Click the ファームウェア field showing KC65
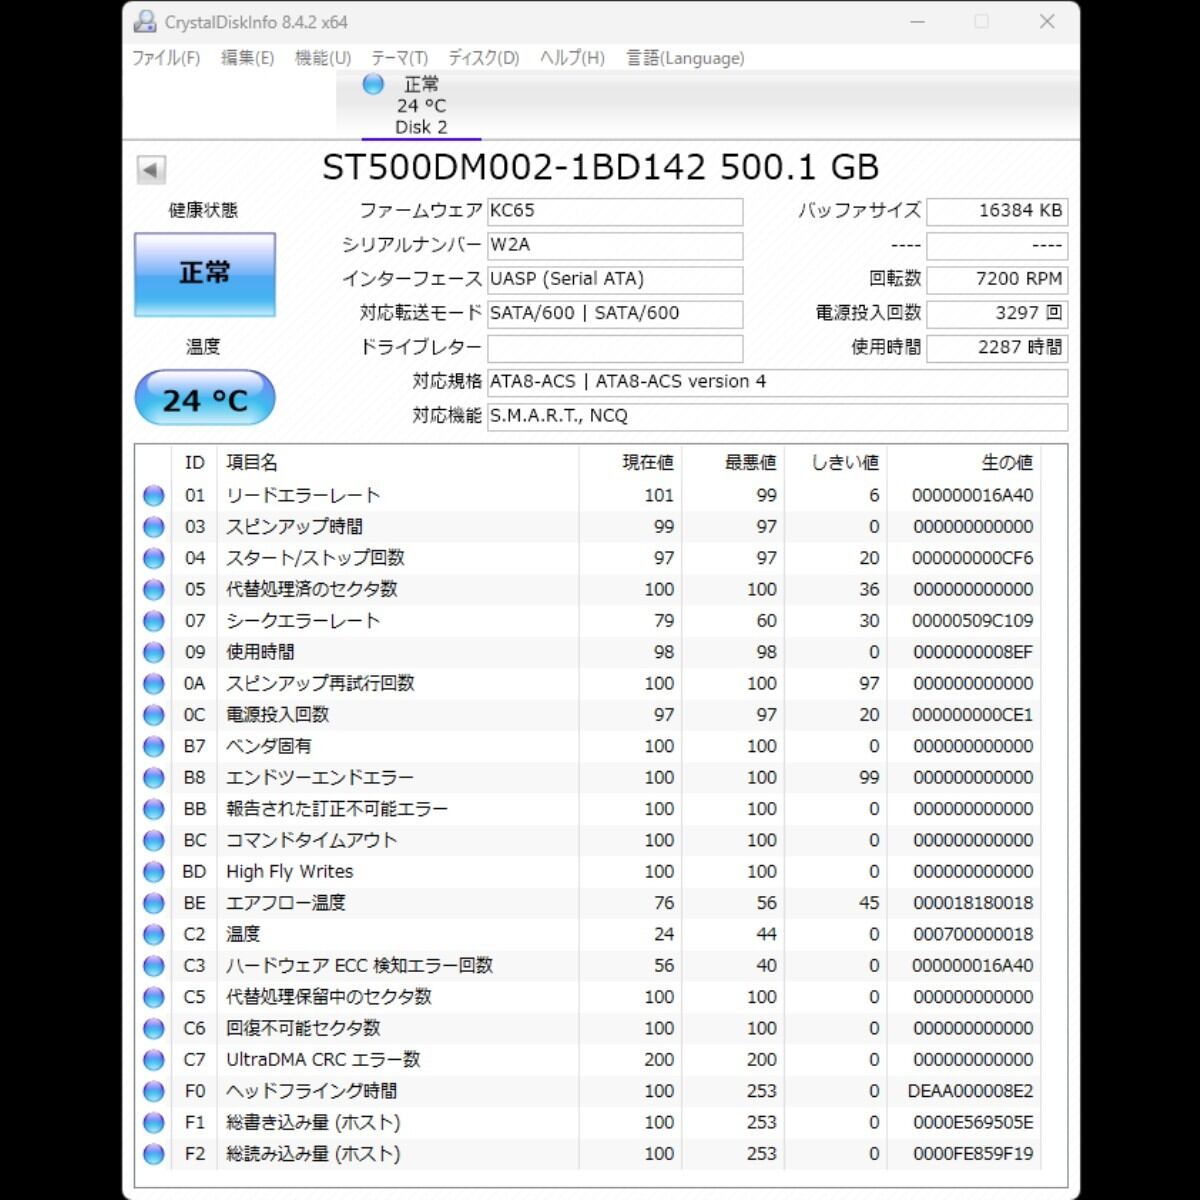Screen dimensions: 1200x1200 click(615, 211)
